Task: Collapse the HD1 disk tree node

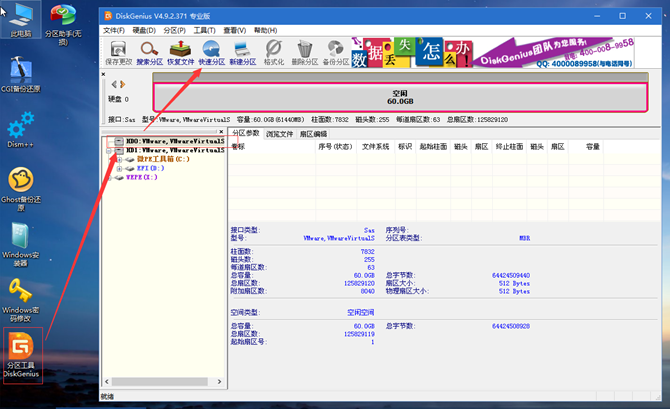Action: (x=109, y=150)
